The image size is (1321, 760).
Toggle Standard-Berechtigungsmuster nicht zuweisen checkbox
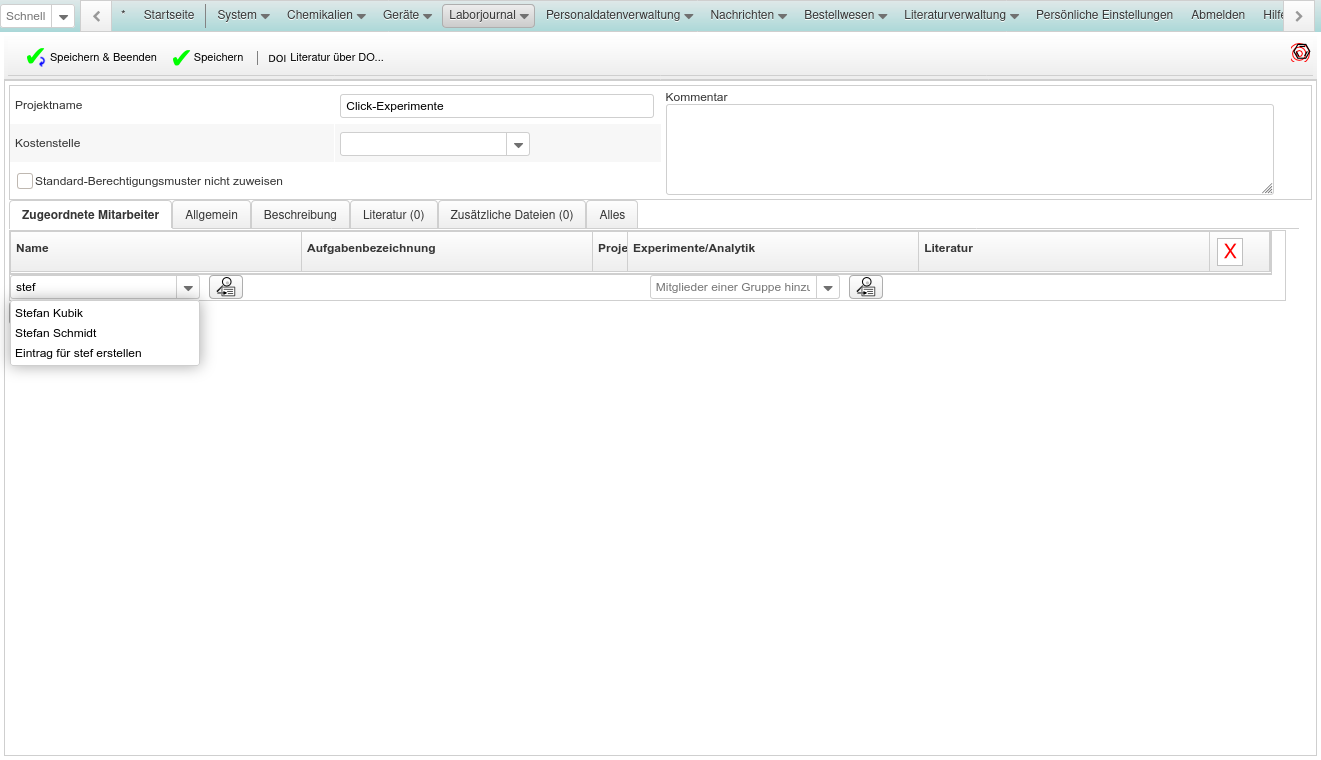coord(25,181)
